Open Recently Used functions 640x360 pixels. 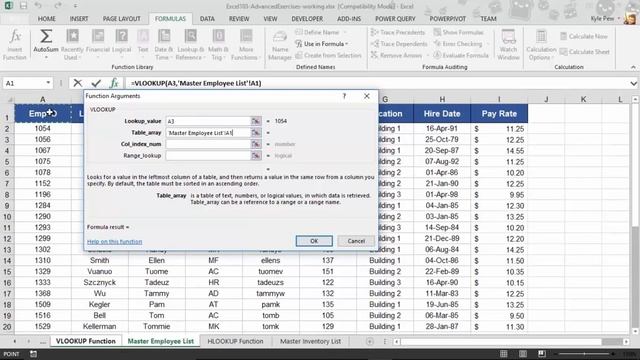72,45
